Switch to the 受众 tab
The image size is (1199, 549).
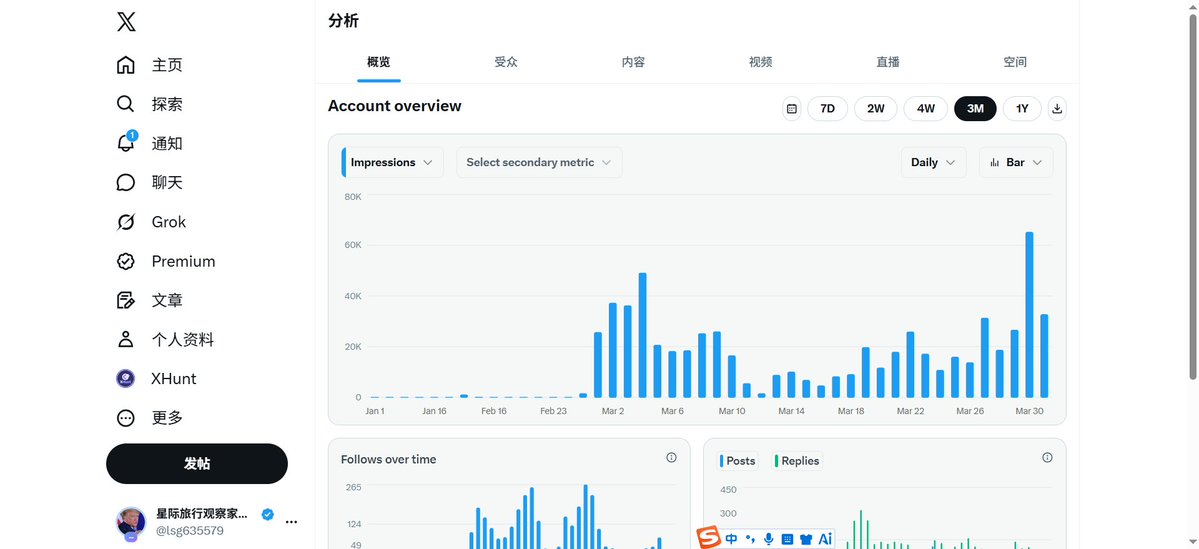click(506, 63)
